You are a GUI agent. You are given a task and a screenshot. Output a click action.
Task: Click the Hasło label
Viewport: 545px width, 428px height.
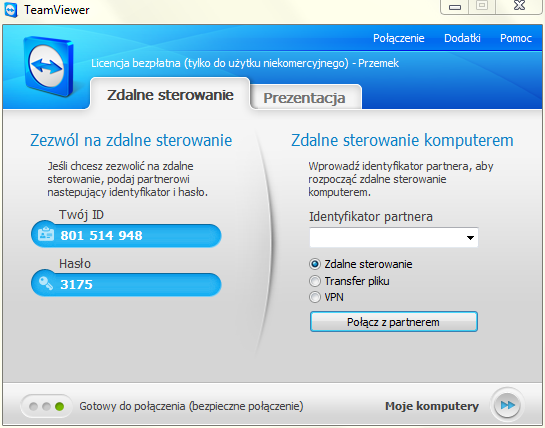75,264
